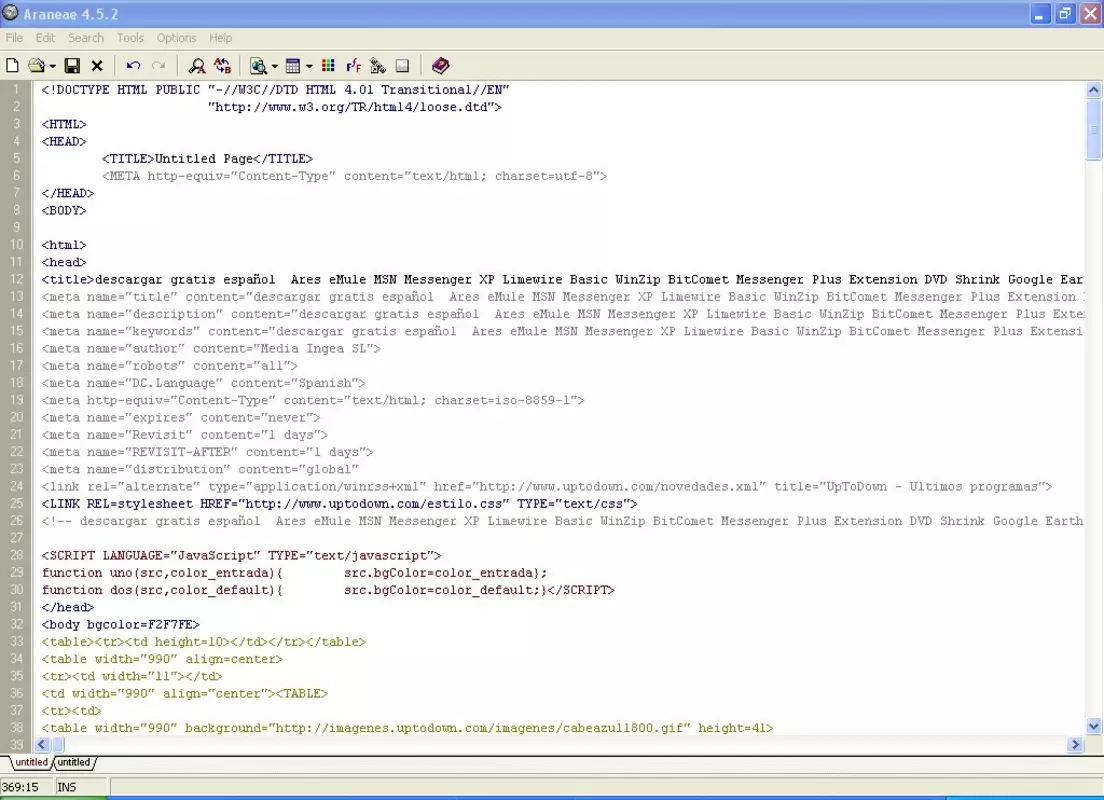The height and width of the screenshot is (800, 1104).
Task: Open the color palette grid icon
Action: 328,65
